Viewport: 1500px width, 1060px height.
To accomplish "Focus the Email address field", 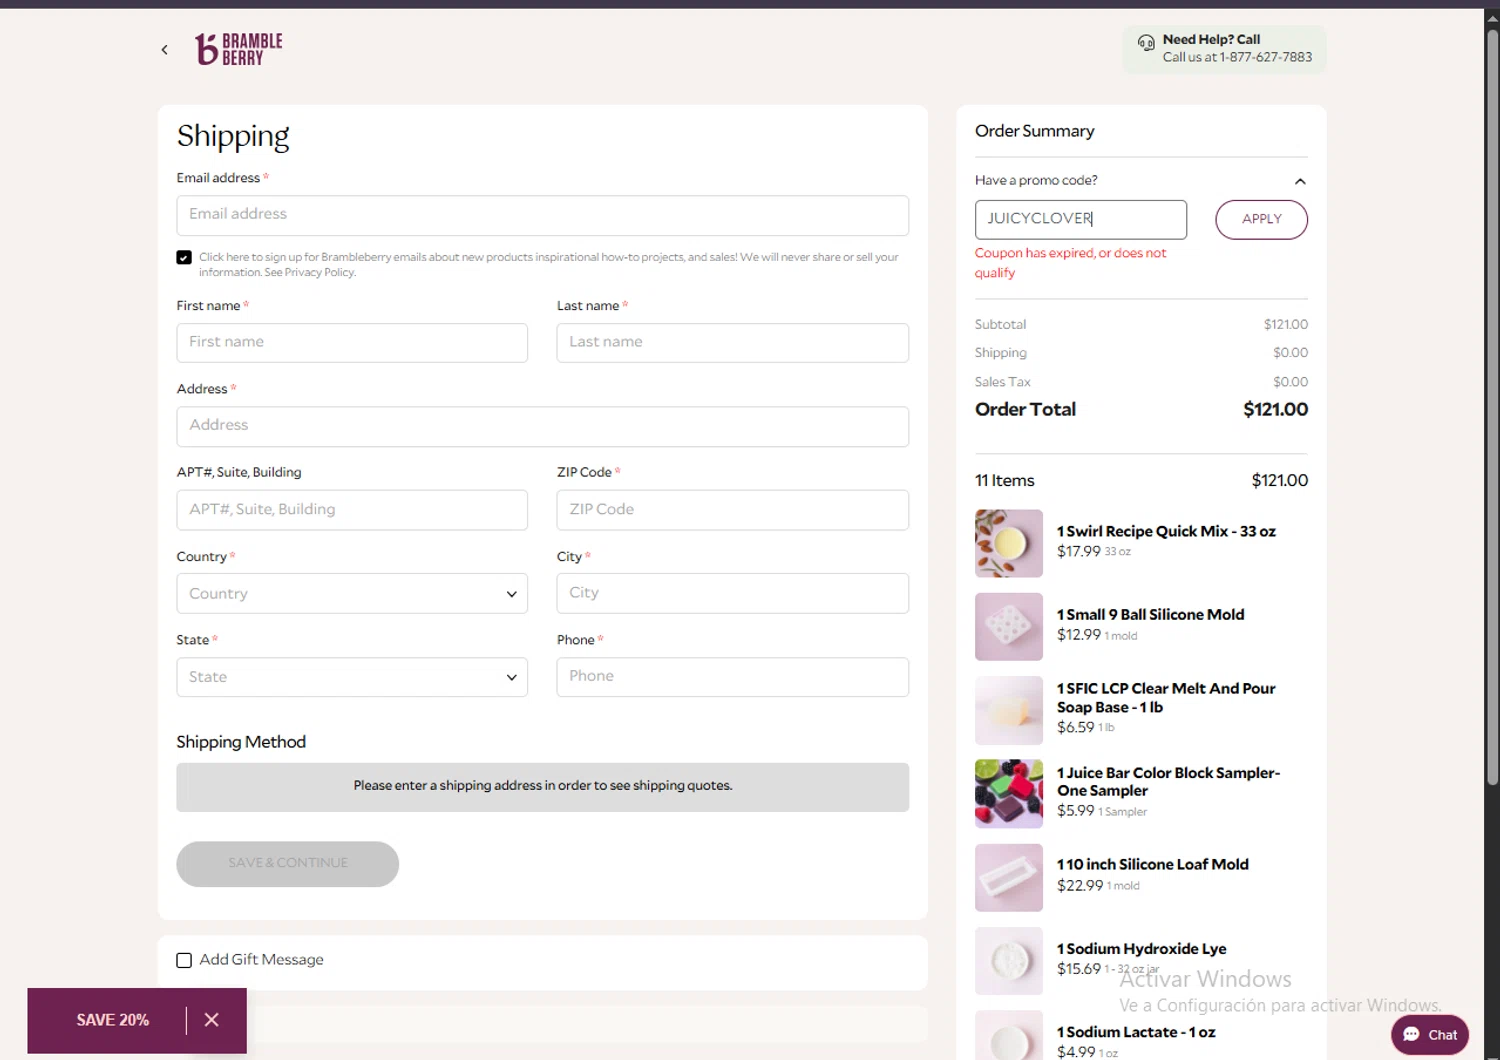I will click(x=543, y=215).
